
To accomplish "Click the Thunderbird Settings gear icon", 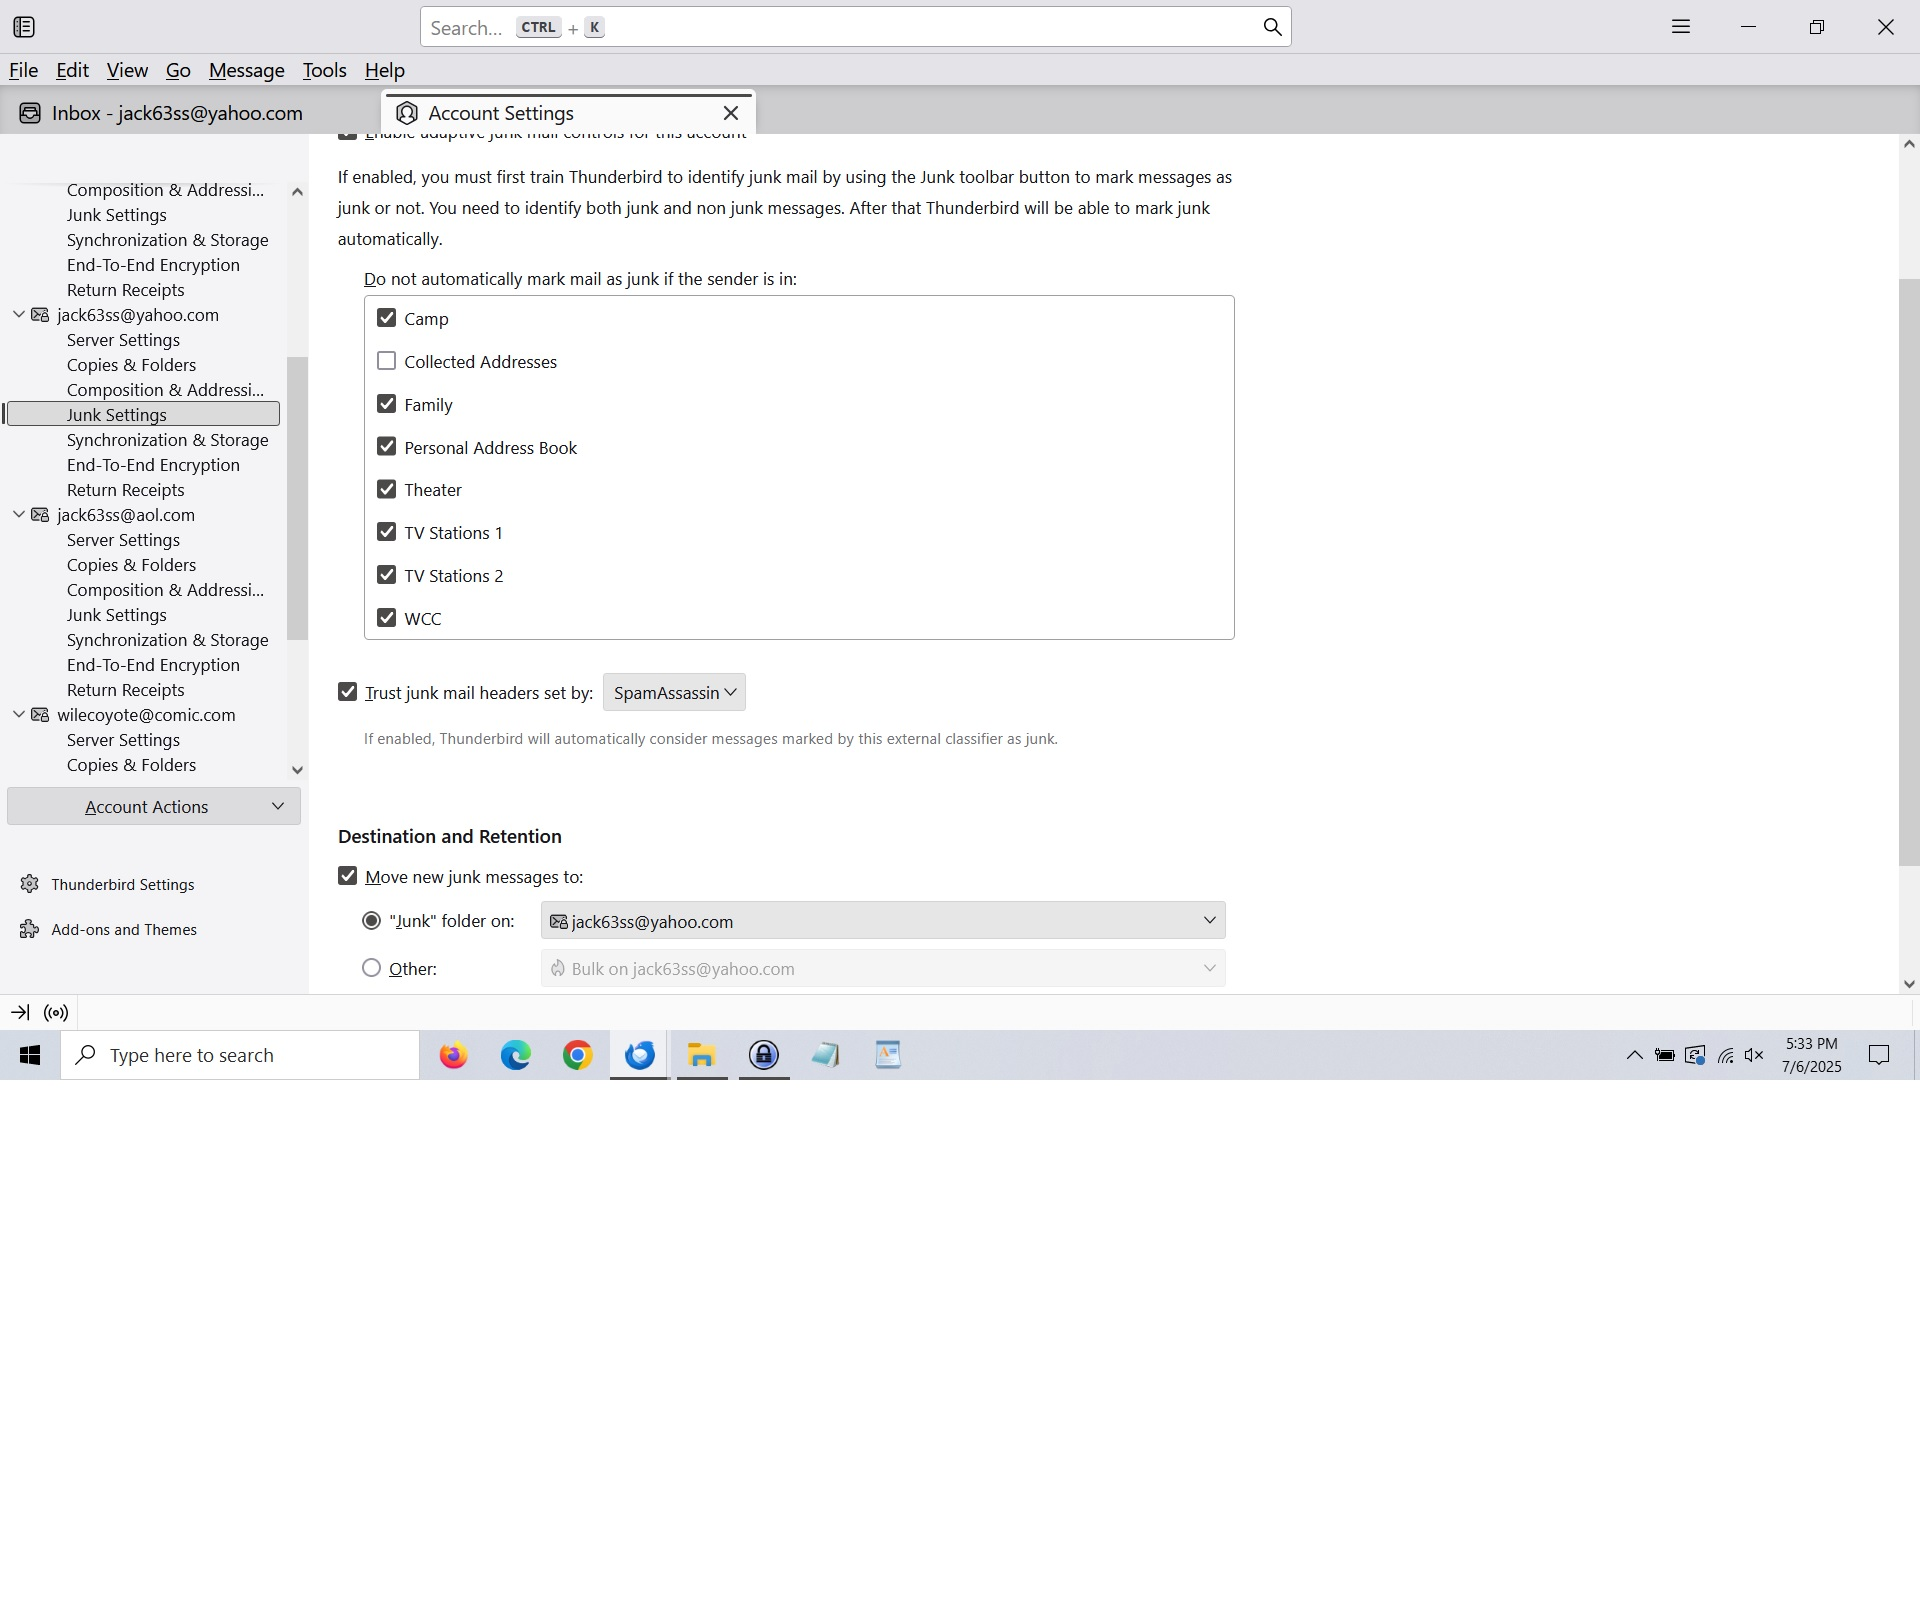I will pyautogui.click(x=30, y=884).
